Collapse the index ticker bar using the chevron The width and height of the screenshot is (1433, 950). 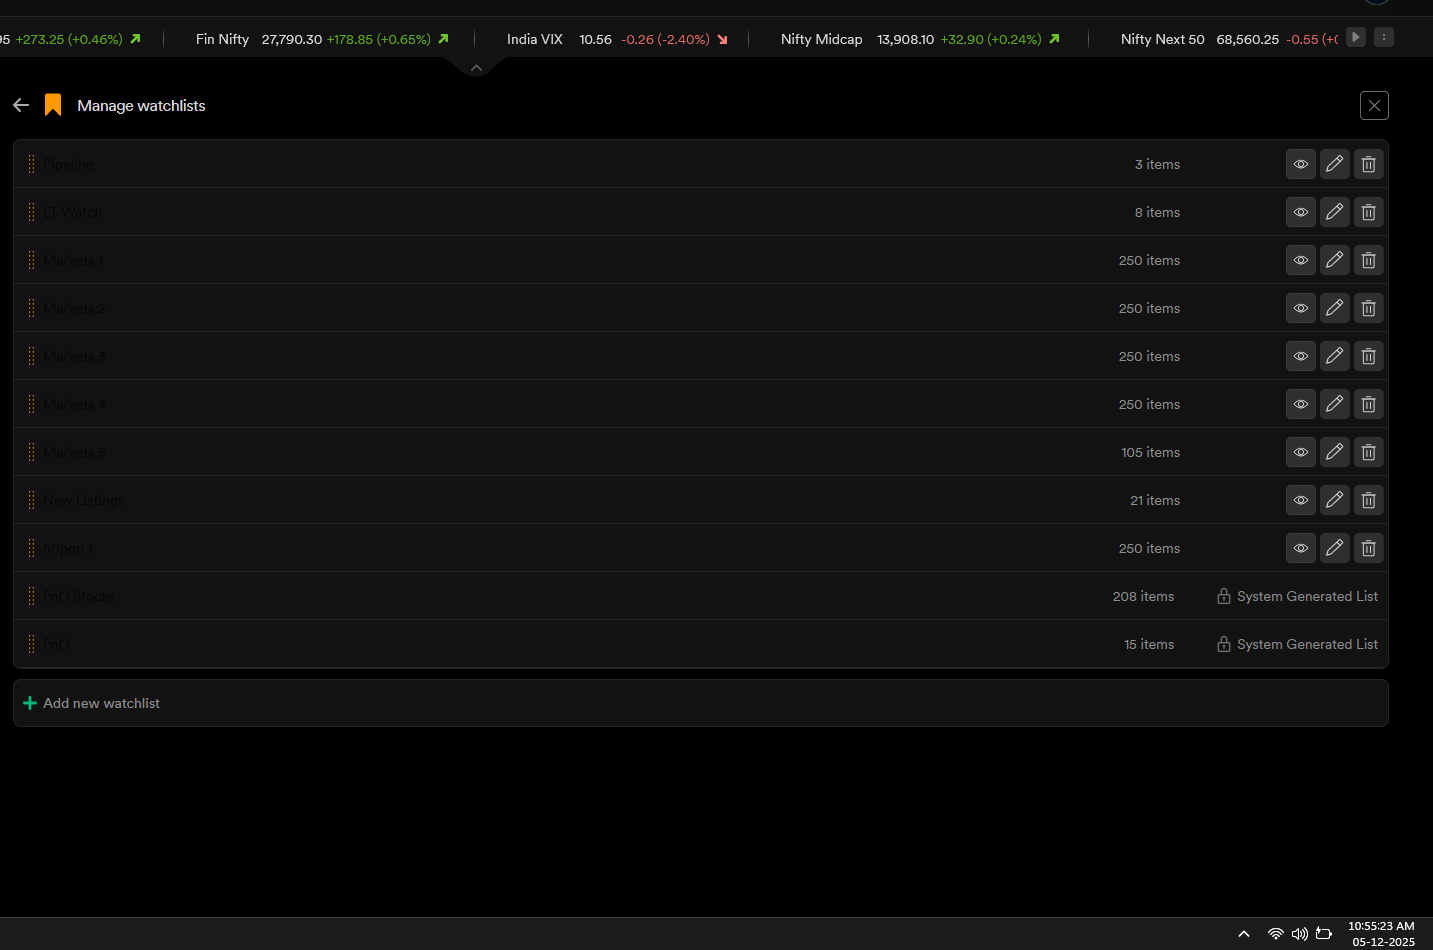(x=476, y=68)
